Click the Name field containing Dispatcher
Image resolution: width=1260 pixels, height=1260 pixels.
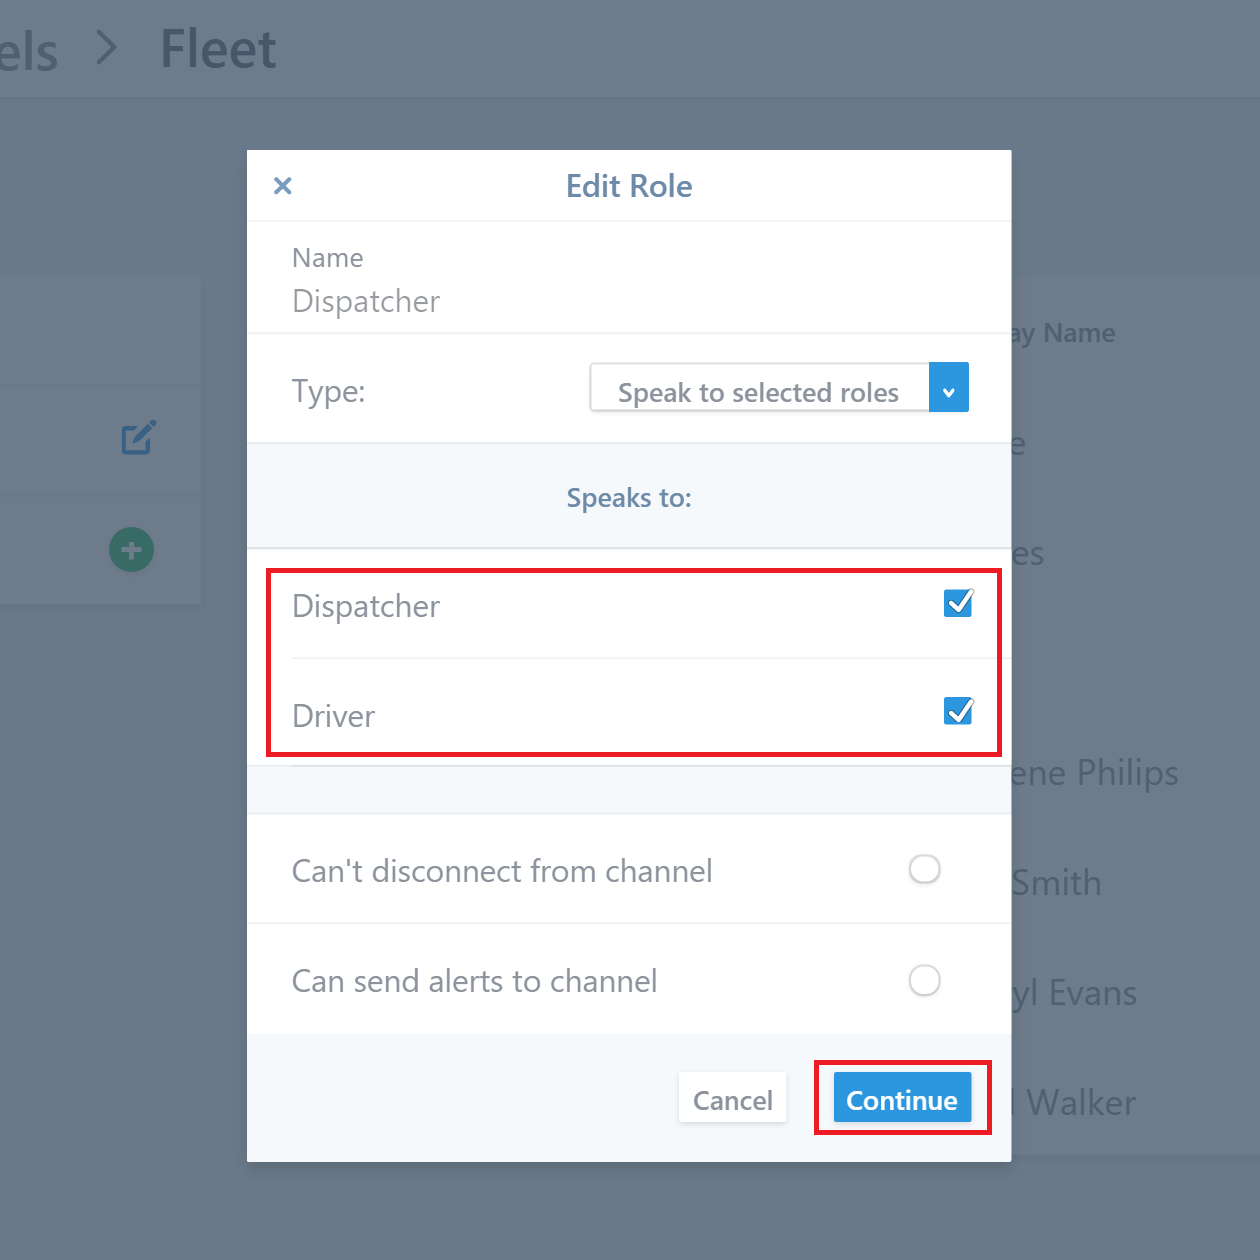pos(629,278)
